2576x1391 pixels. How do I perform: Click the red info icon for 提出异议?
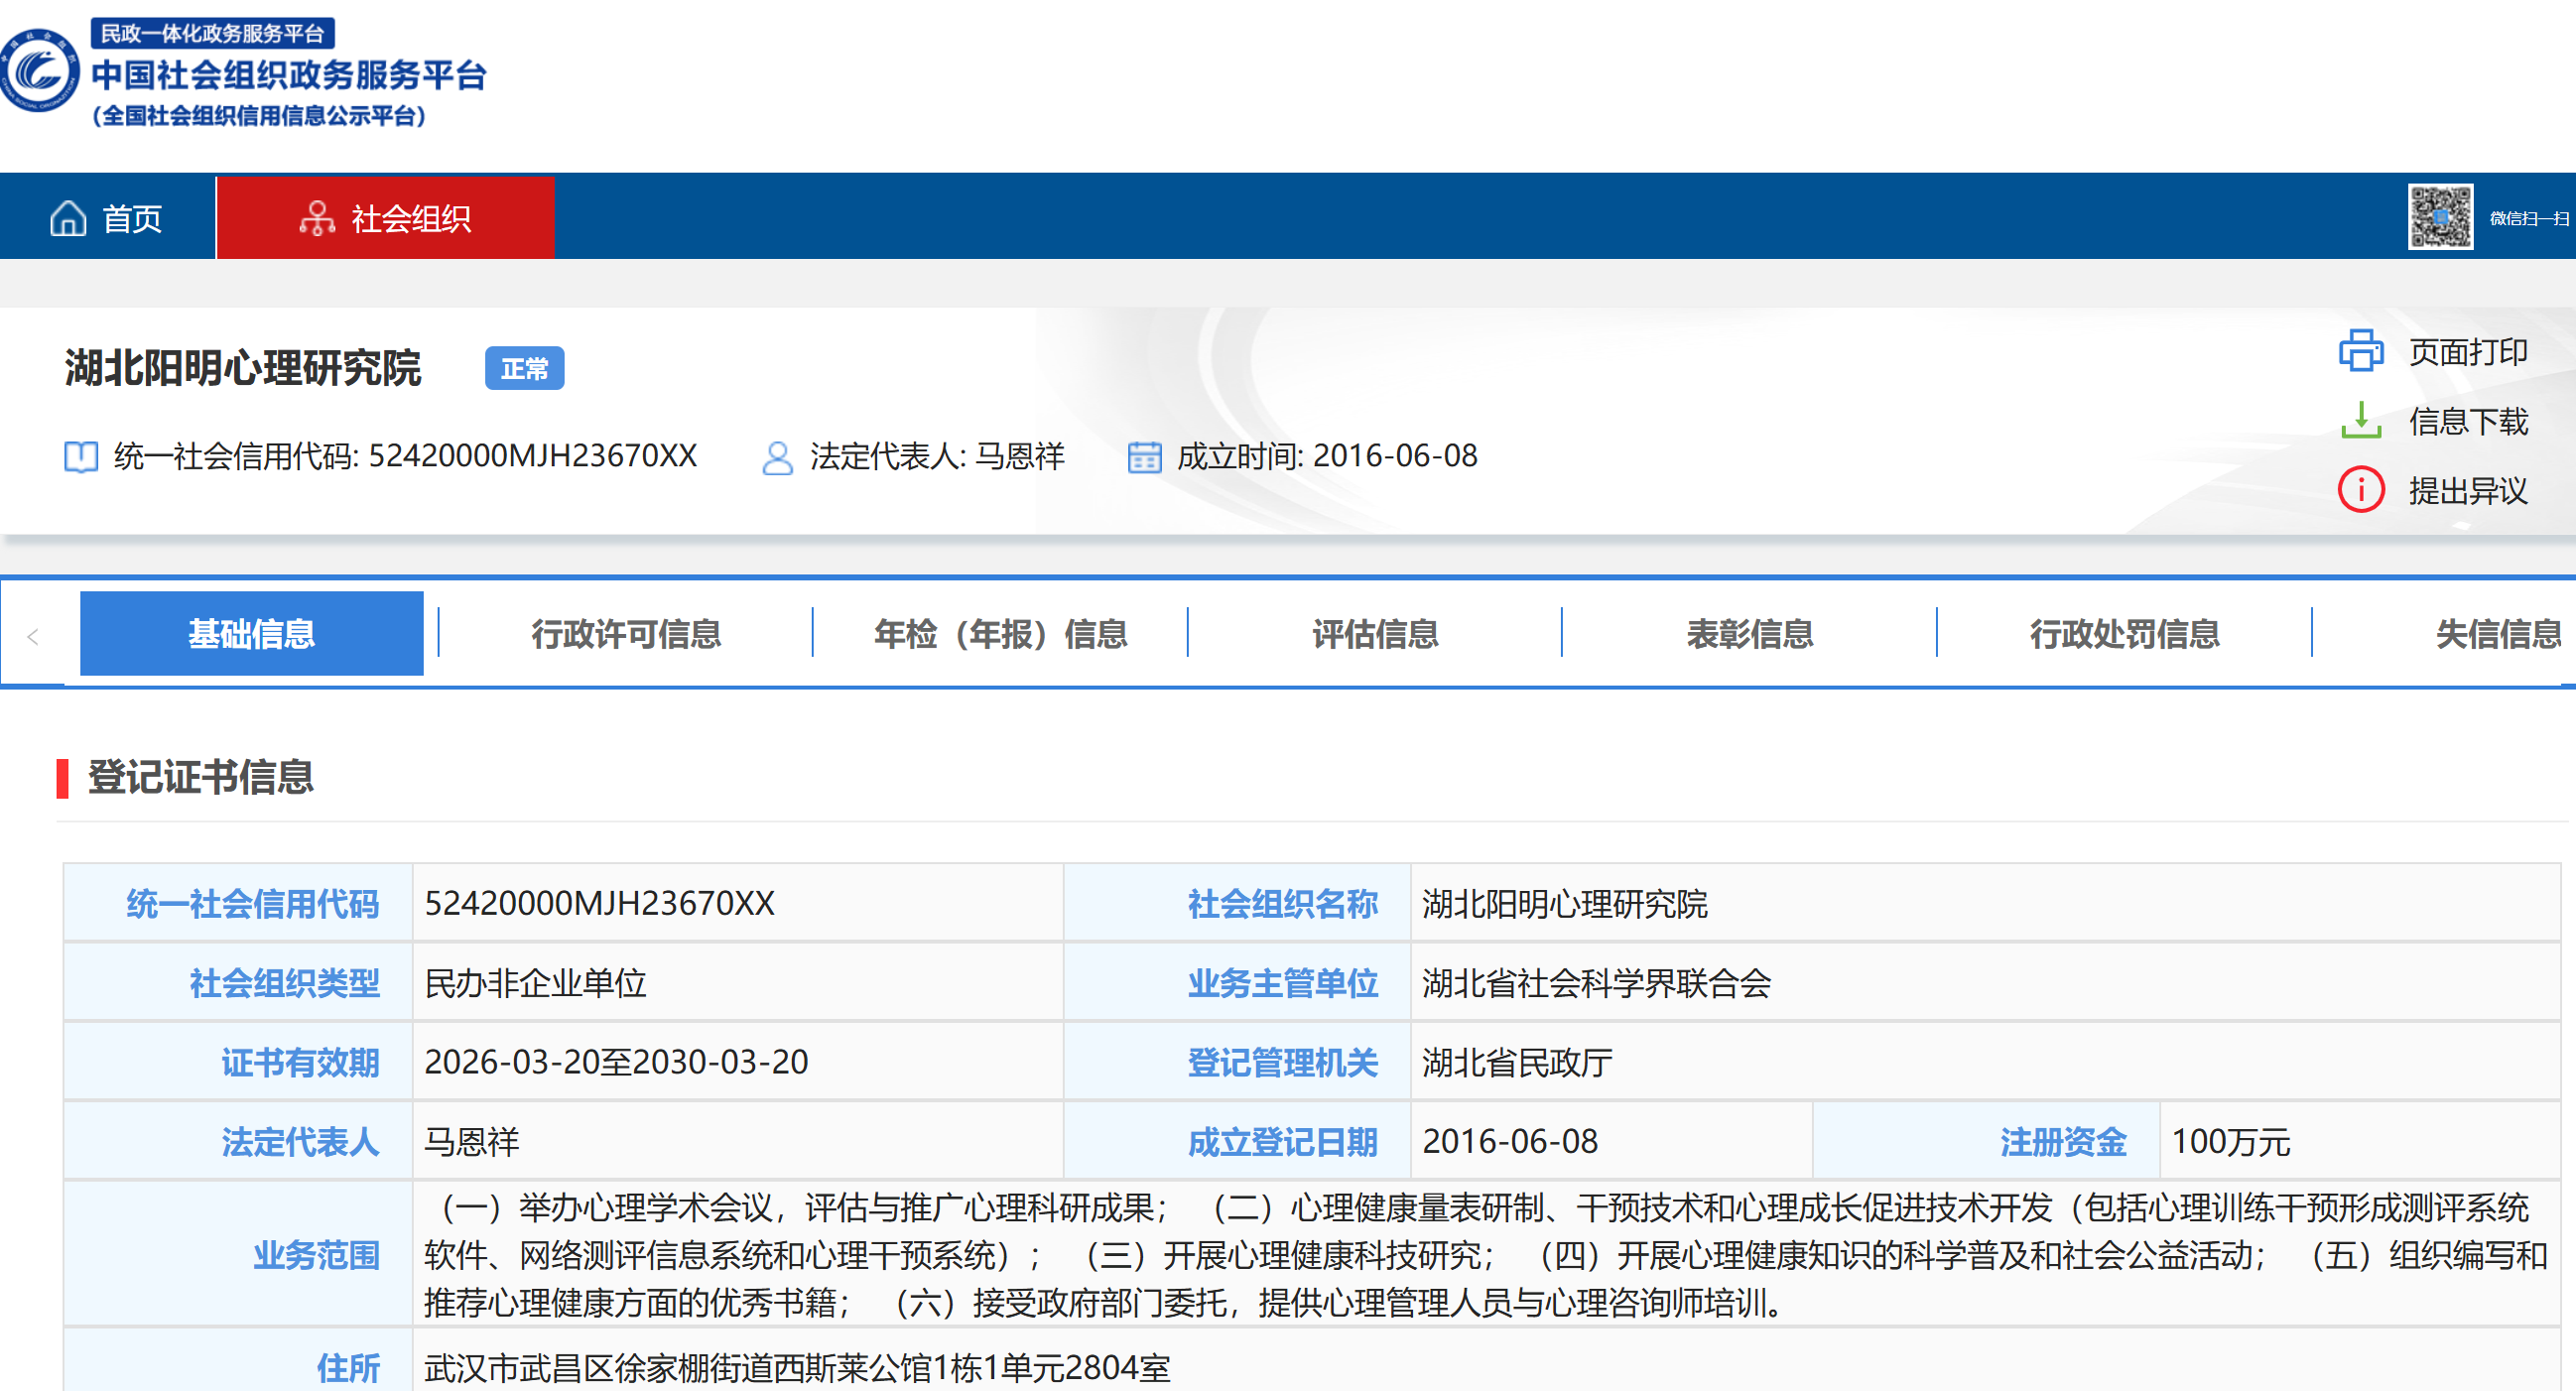[x=2361, y=490]
